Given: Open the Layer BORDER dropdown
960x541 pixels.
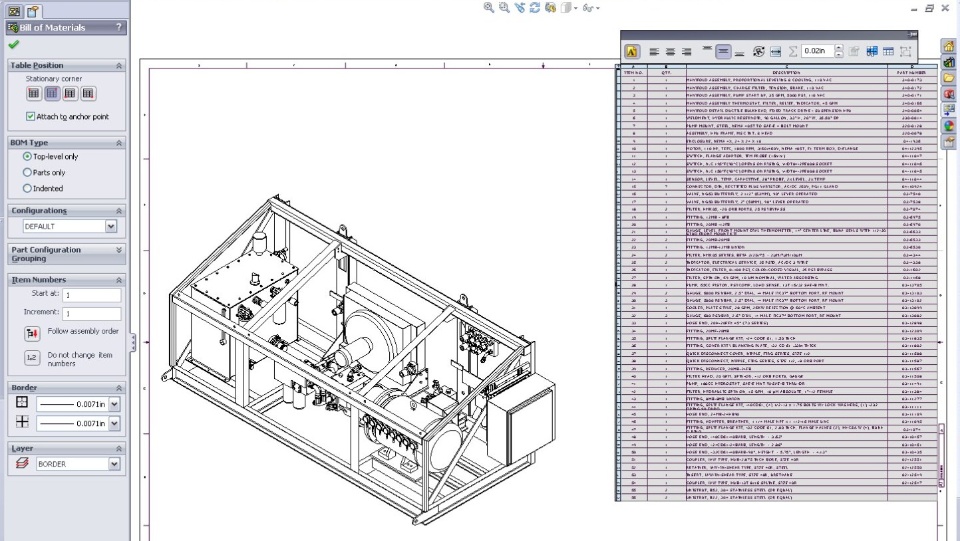Looking at the screenshot, I should [113, 464].
